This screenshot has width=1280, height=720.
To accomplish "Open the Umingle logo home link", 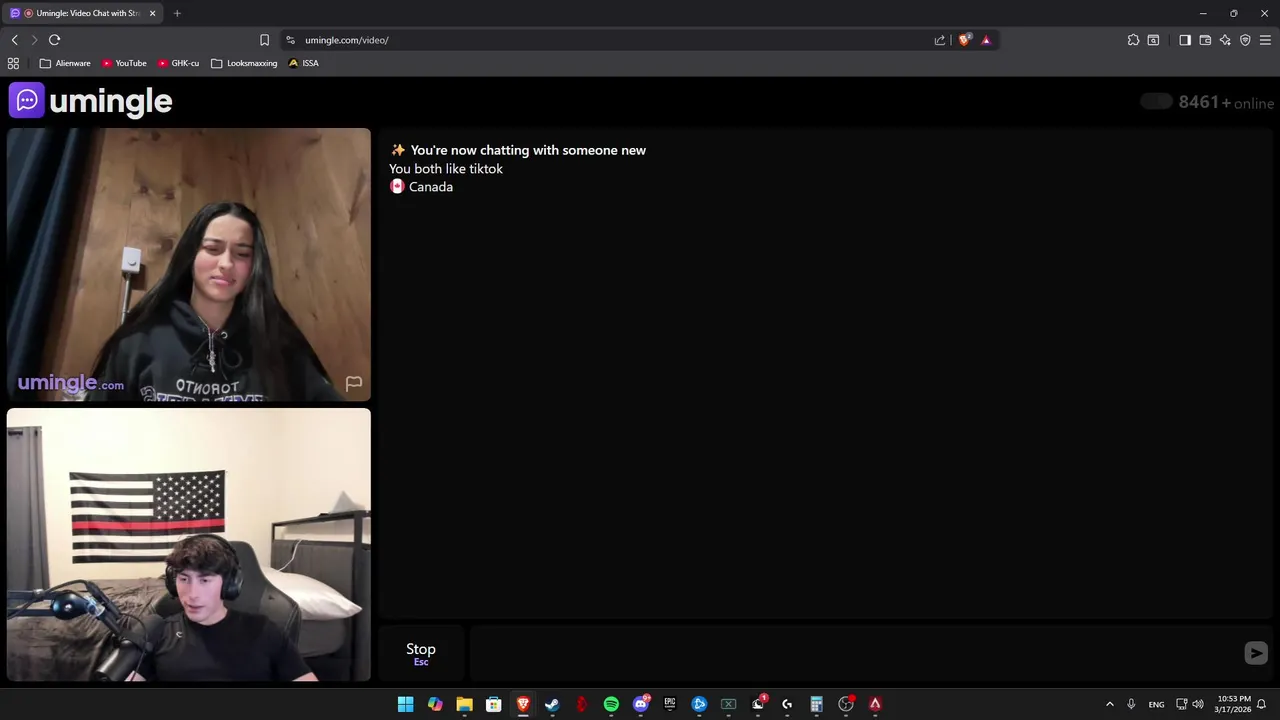I will pos(91,101).
